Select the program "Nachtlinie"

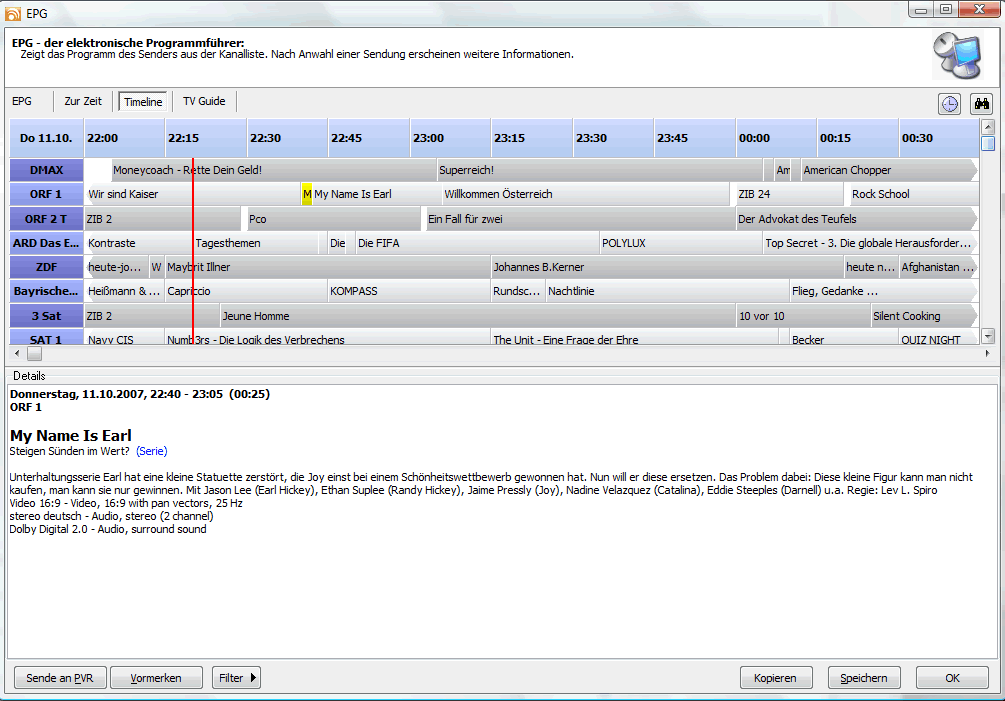pos(667,291)
